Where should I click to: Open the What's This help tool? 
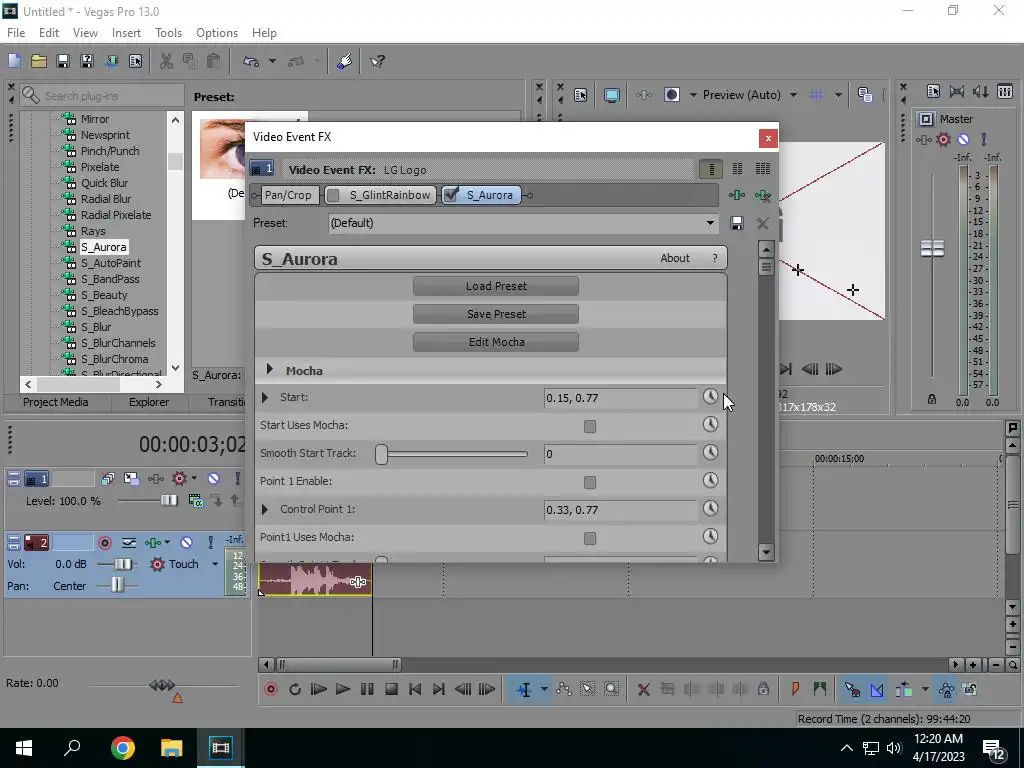tap(377, 61)
